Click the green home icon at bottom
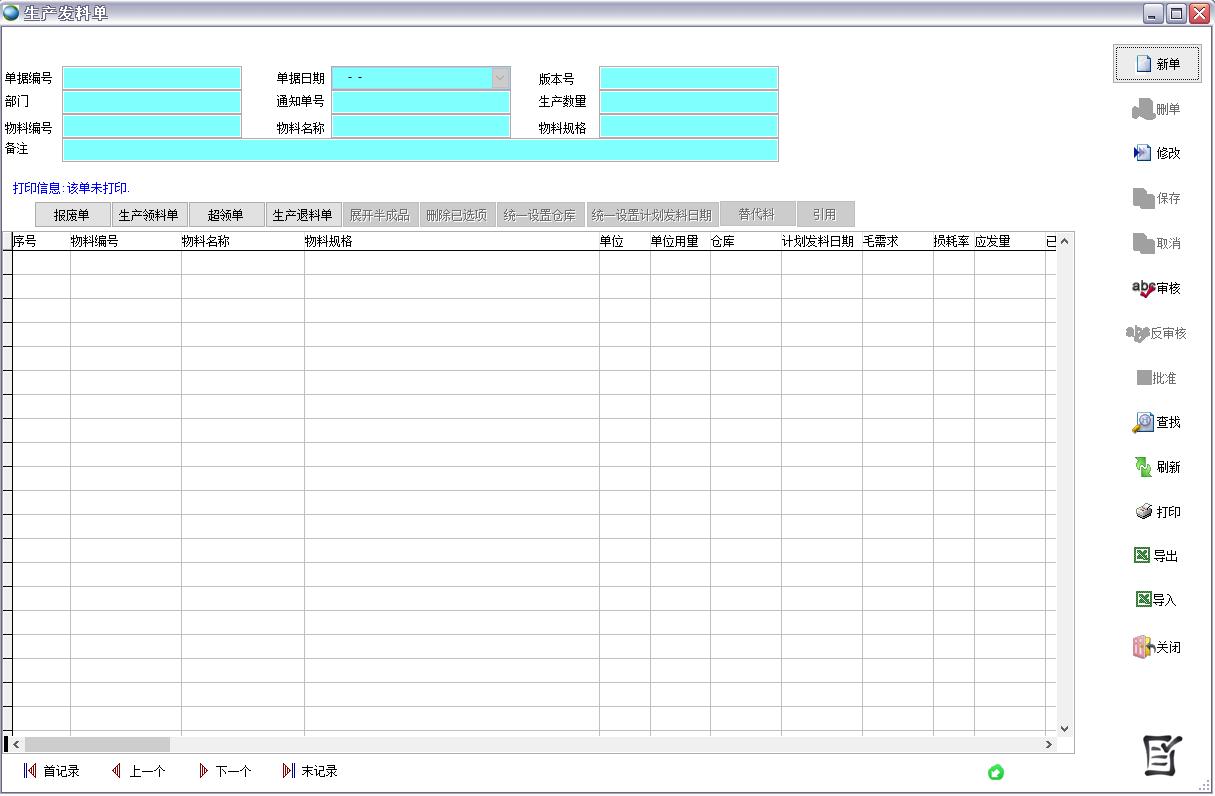 (995, 772)
